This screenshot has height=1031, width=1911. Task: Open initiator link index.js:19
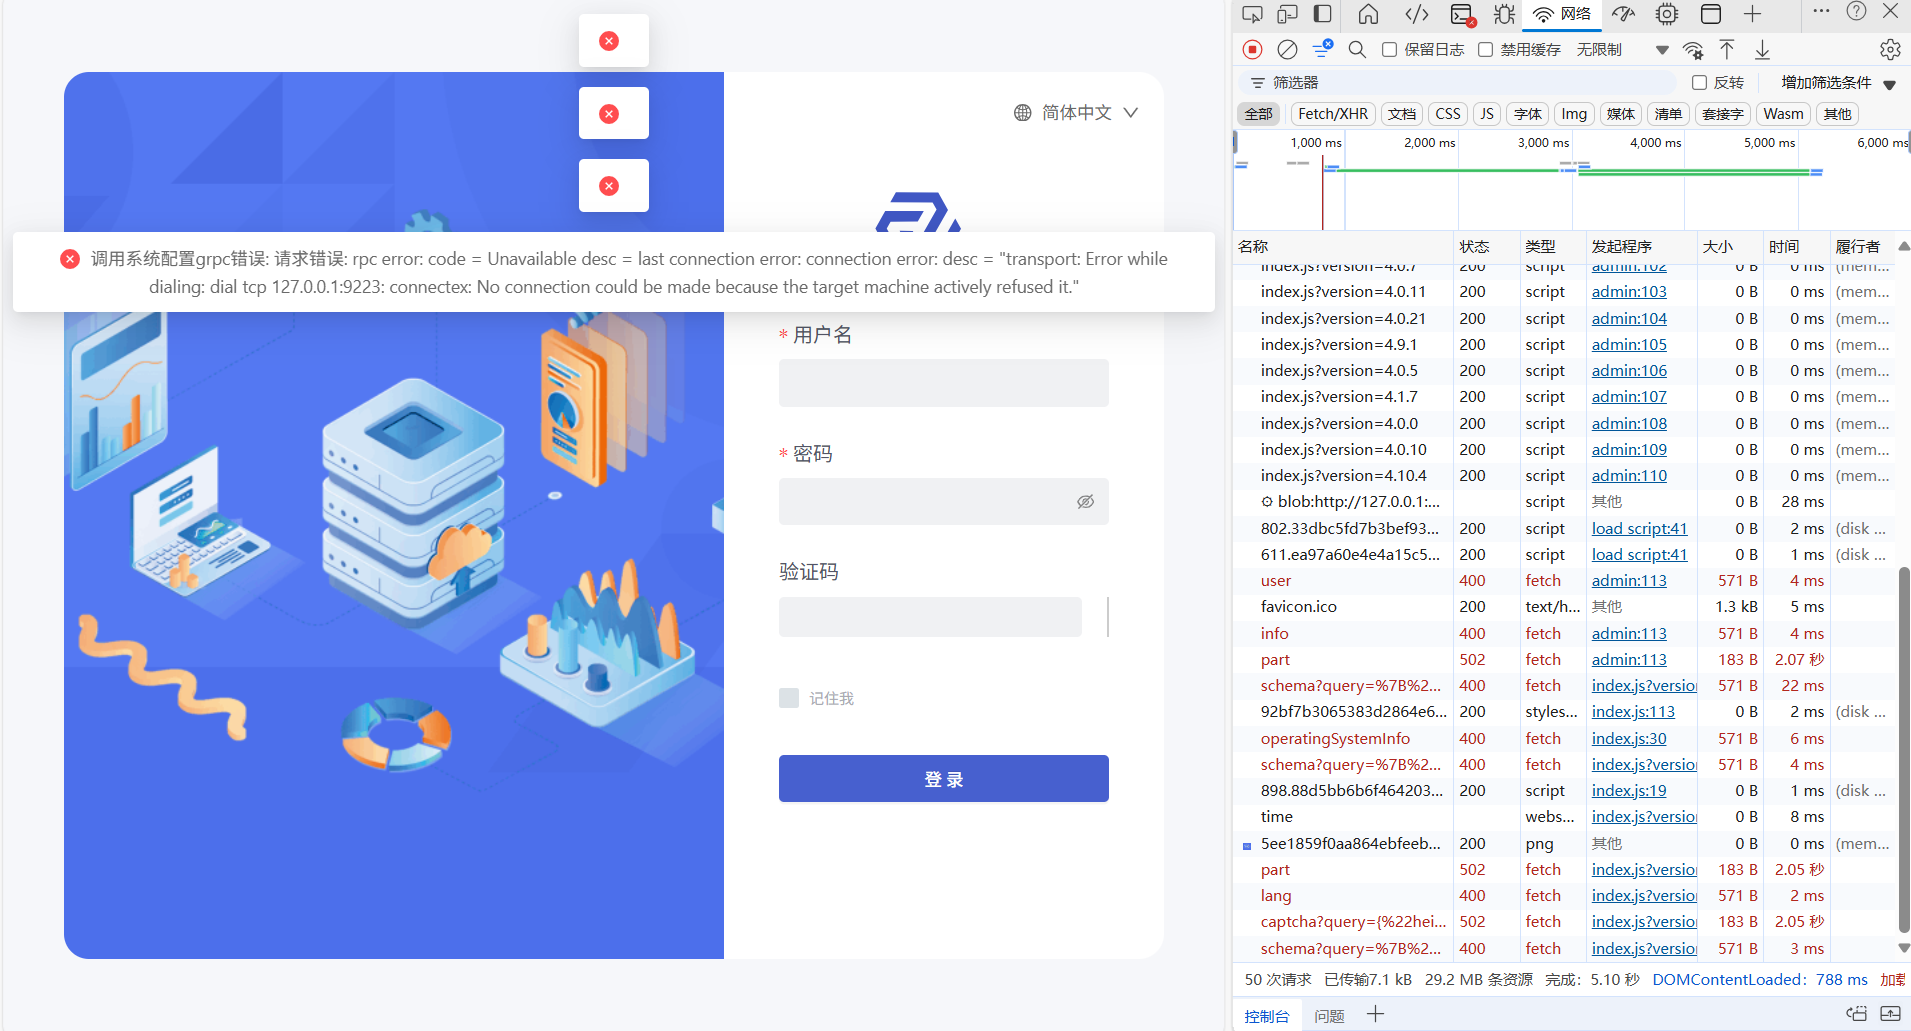pyautogui.click(x=1629, y=790)
